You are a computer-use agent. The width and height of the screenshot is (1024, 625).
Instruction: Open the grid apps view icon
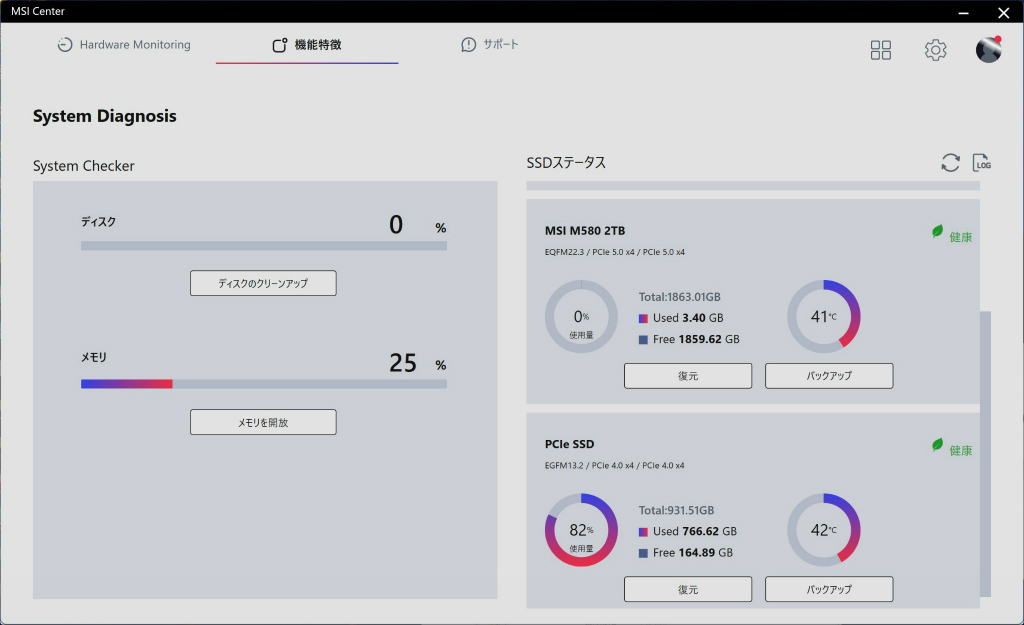880,50
